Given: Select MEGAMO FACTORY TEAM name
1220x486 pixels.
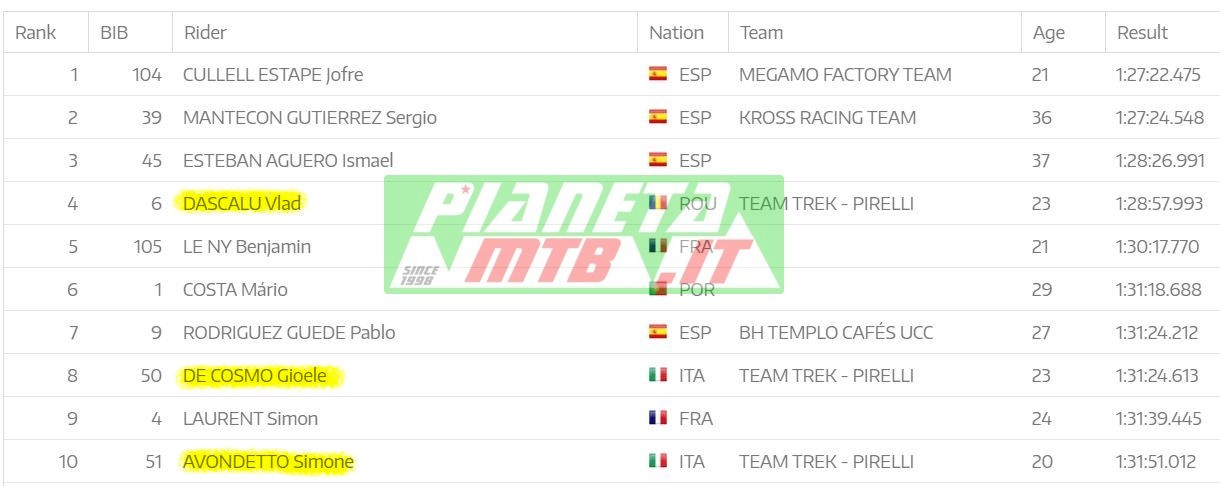Looking at the screenshot, I should pyautogui.click(x=845, y=75).
